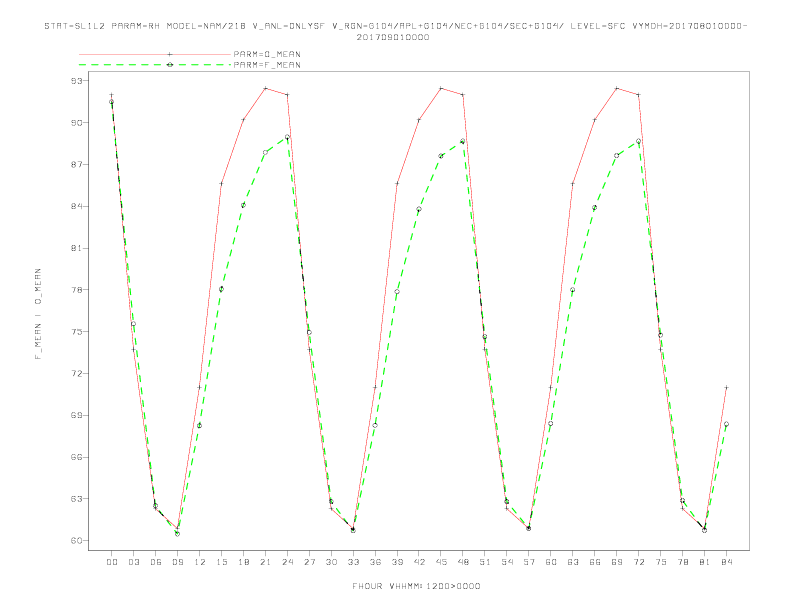Click the O_MEAN plus marker at hour 21
792x612 pixels.
tap(265, 88)
